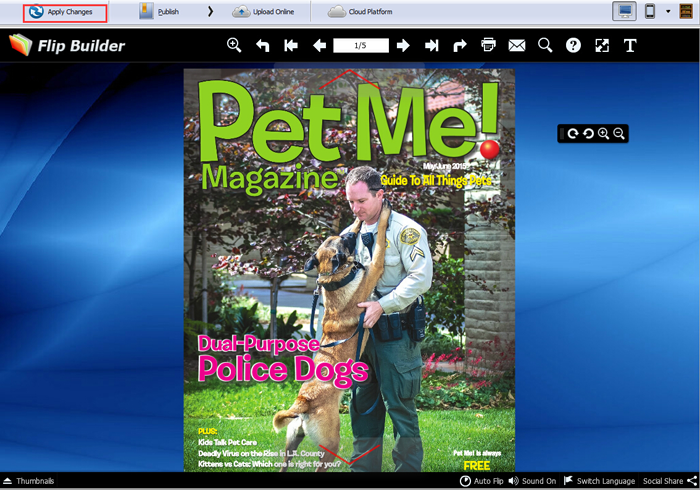Open the search magnifier tool
This screenshot has height=490, width=700.
point(545,45)
